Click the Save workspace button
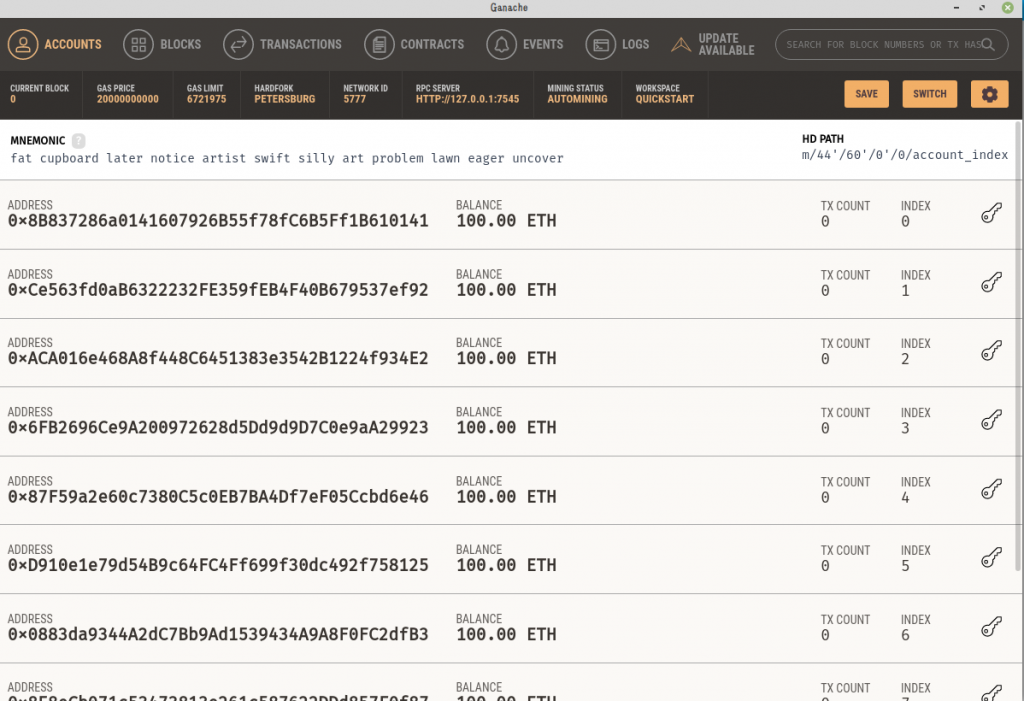The height and width of the screenshot is (701, 1024). (x=866, y=94)
